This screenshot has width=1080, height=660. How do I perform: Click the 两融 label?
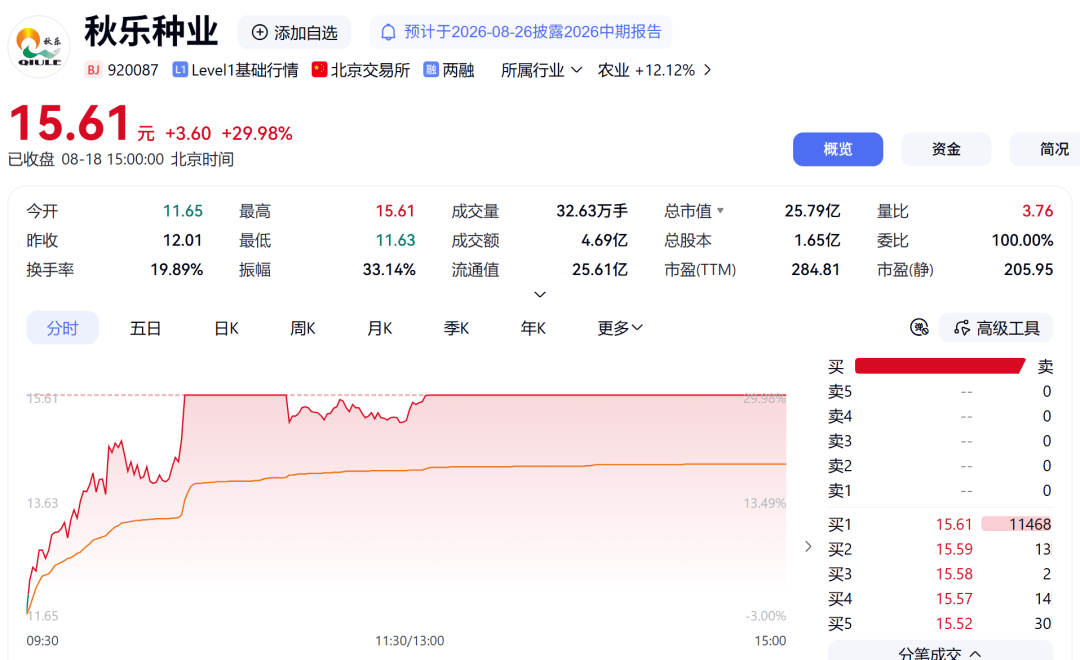(458, 70)
